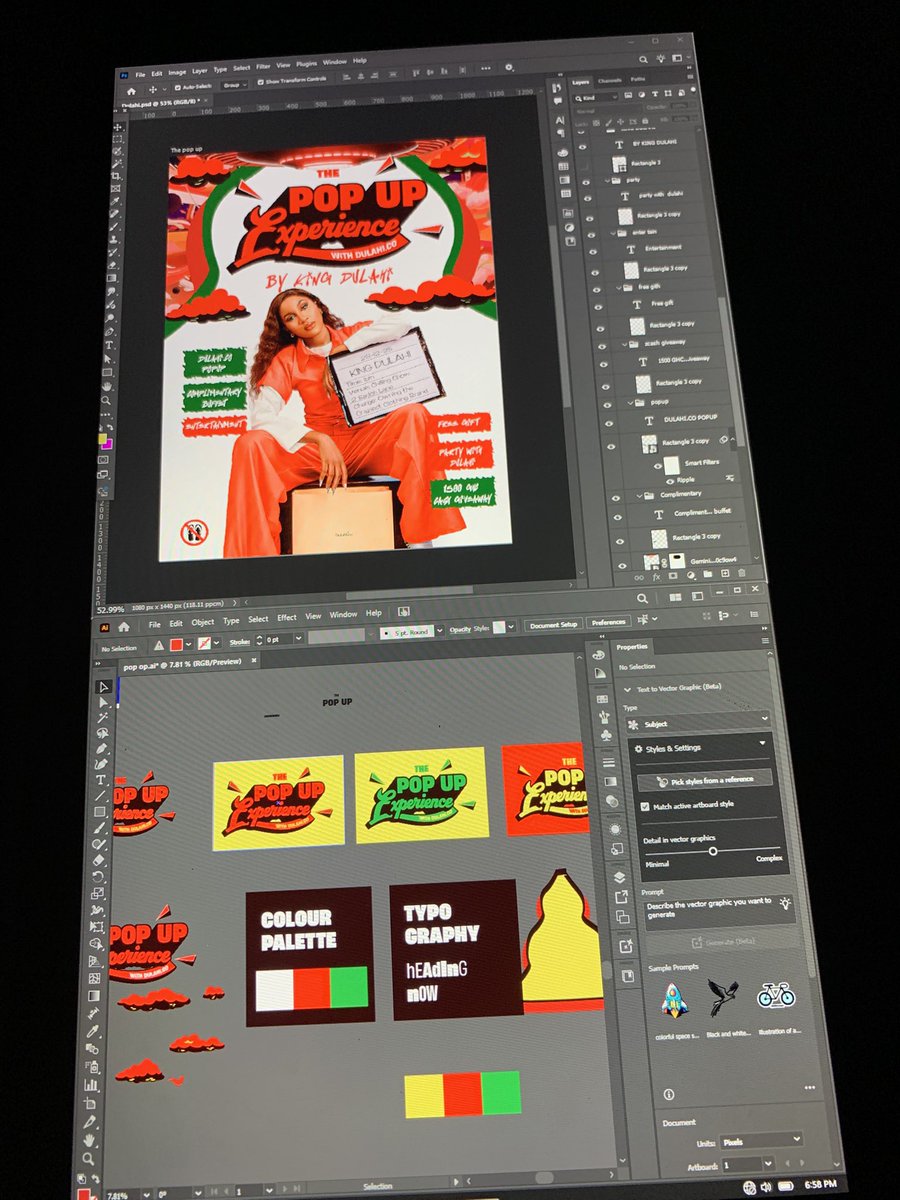Create a new group folder icon
Viewport: 900px width, 1200px height.
708,576
